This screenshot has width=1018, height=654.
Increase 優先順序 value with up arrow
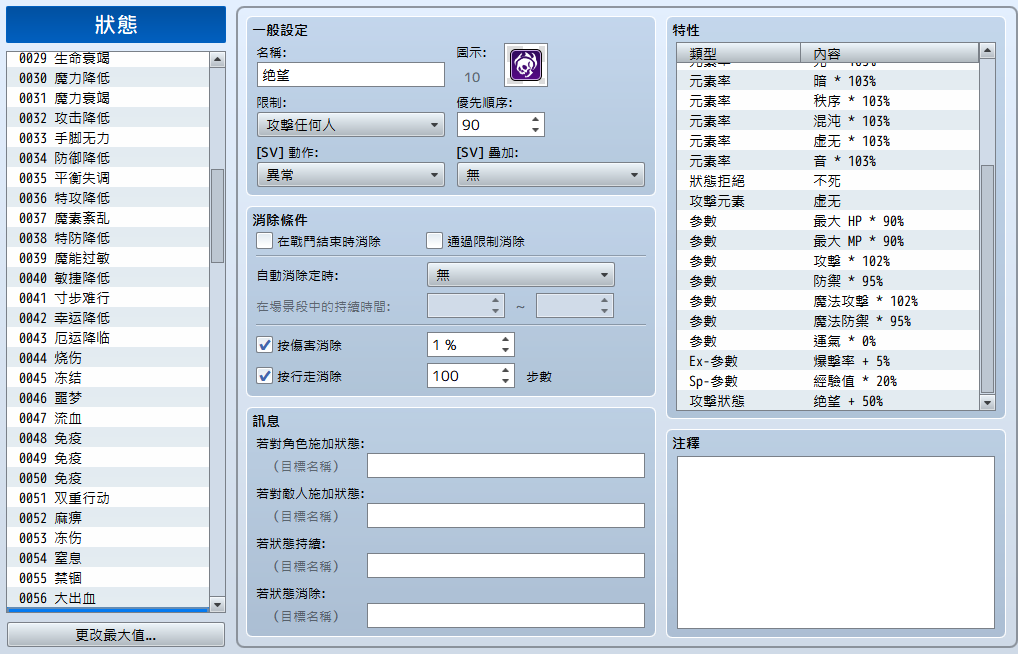(535, 119)
